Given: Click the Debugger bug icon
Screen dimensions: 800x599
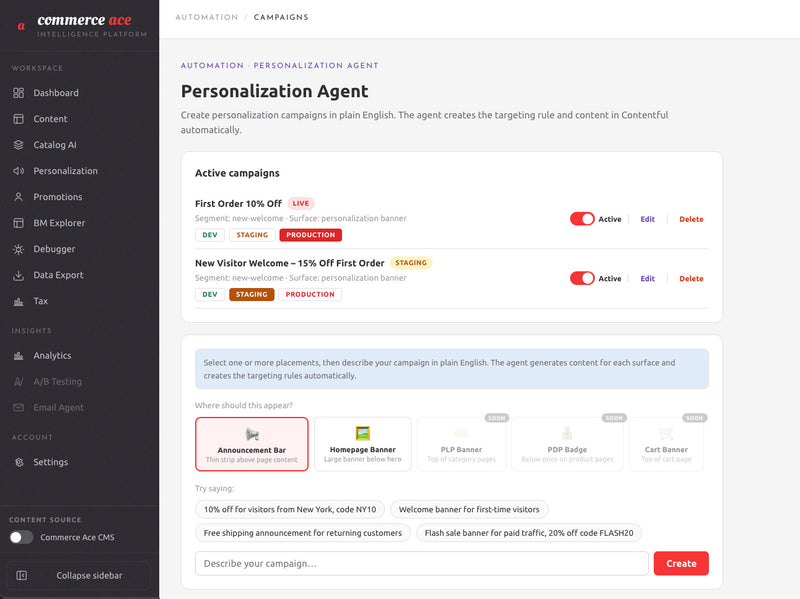Looking at the screenshot, I should click(x=18, y=249).
